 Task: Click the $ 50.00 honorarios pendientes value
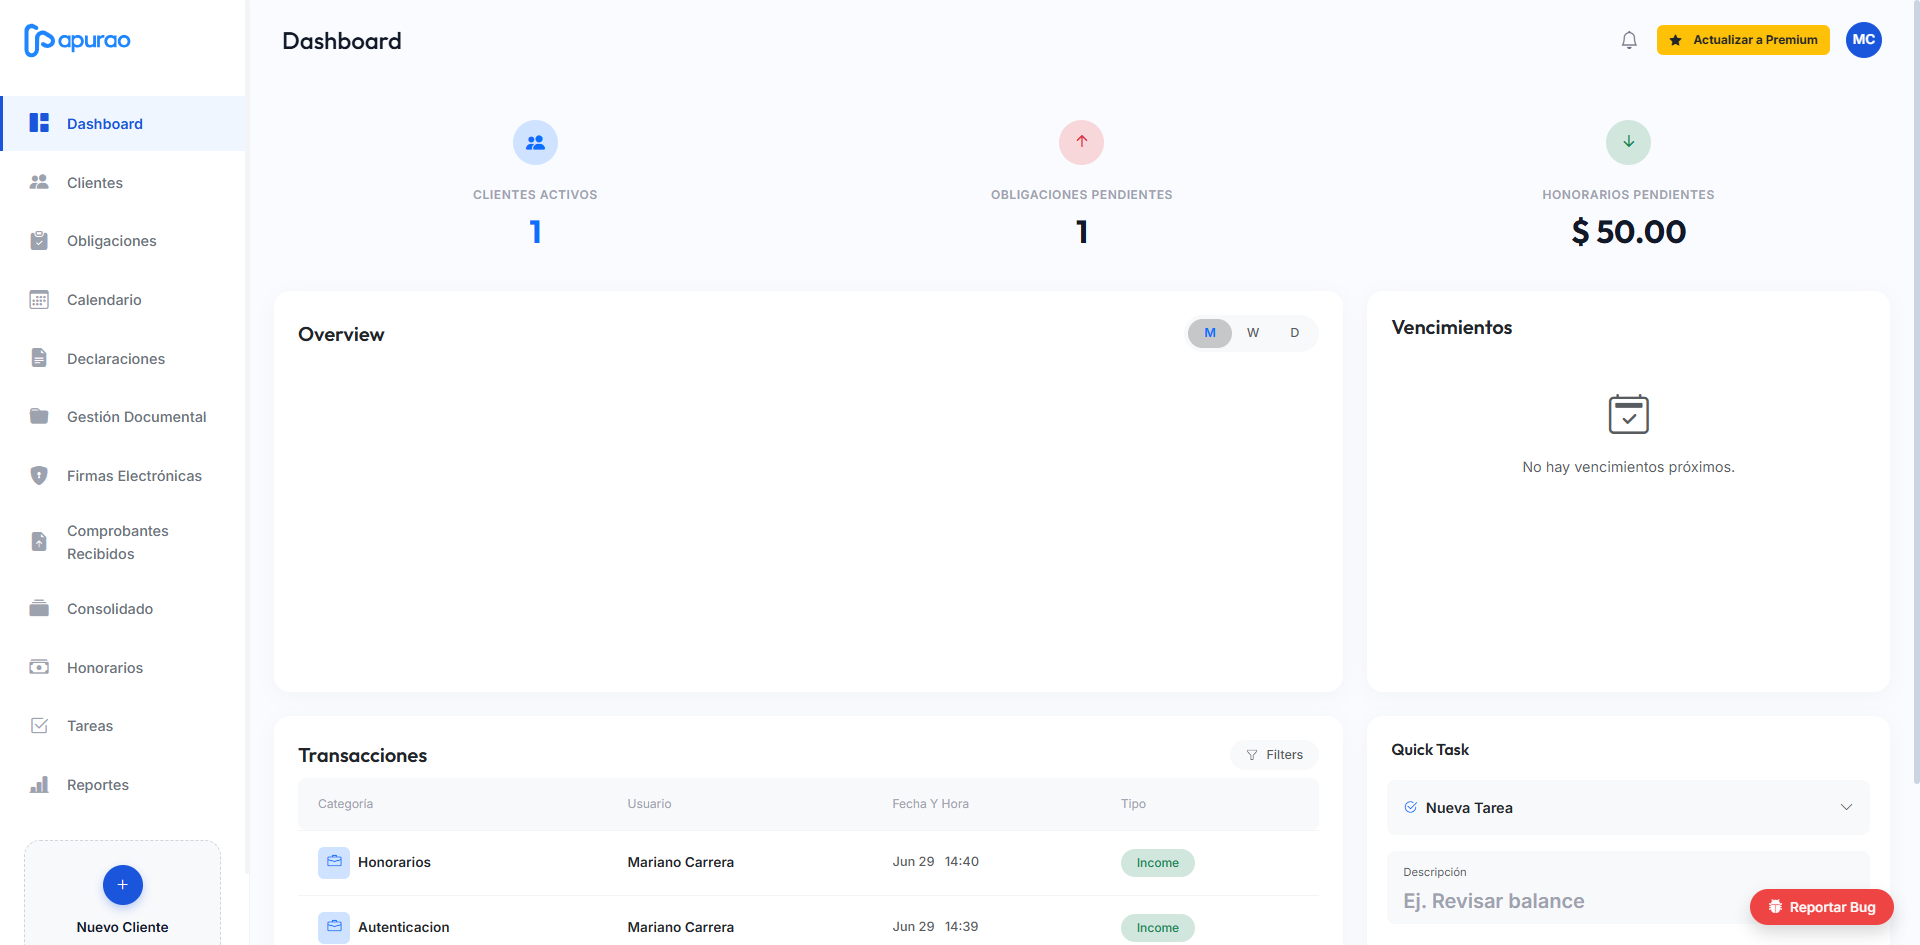(x=1628, y=232)
